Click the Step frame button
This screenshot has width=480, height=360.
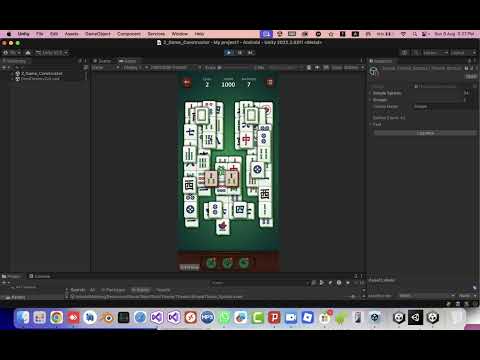(251, 53)
